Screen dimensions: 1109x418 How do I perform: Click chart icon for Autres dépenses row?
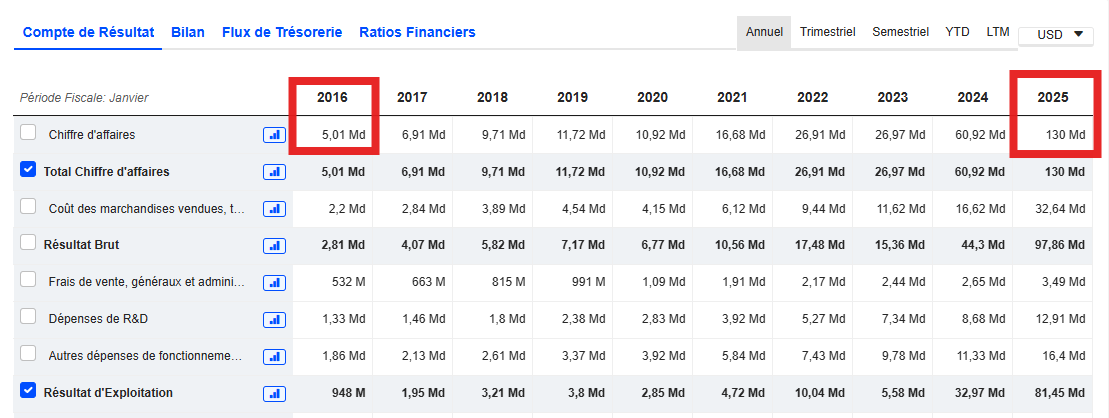pyautogui.click(x=274, y=356)
